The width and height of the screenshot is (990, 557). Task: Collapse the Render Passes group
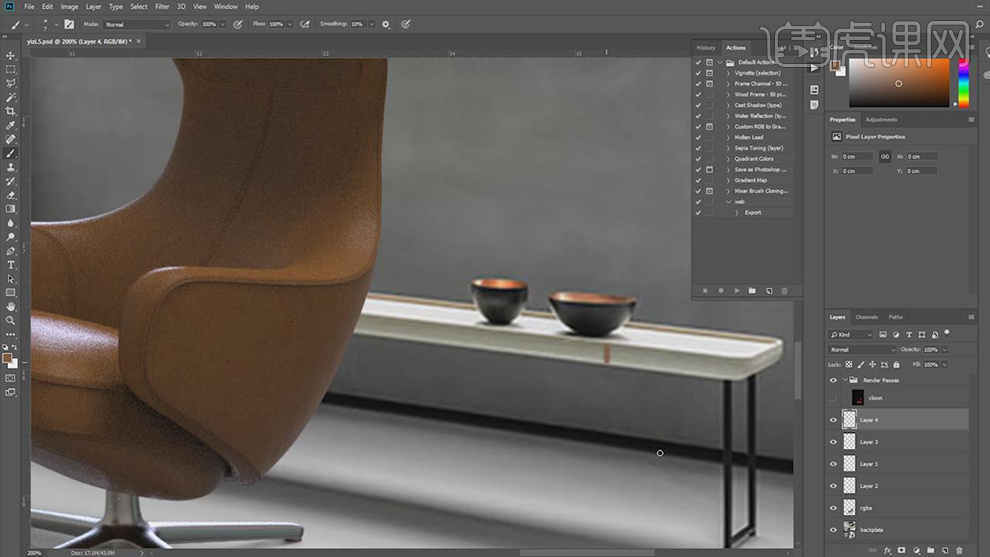pos(845,380)
